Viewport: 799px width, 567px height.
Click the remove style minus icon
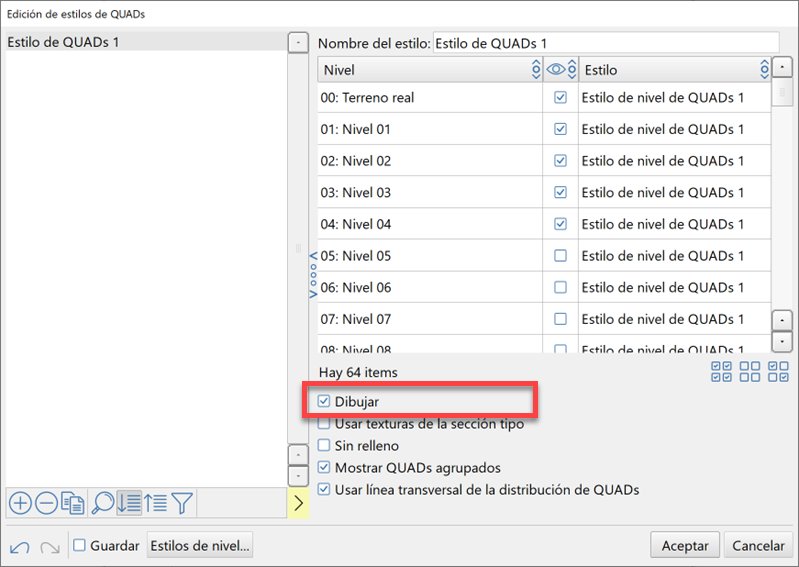(x=46, y=503)
